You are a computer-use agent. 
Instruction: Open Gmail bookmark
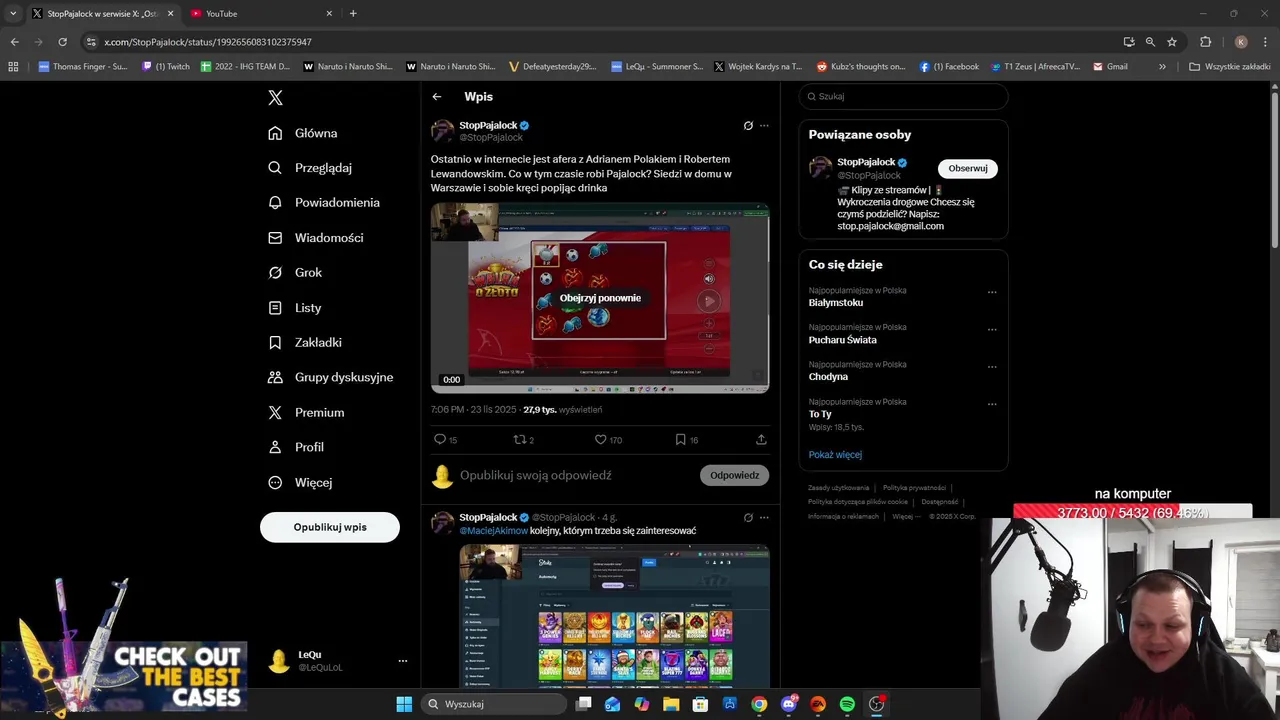click(1111, 67)
